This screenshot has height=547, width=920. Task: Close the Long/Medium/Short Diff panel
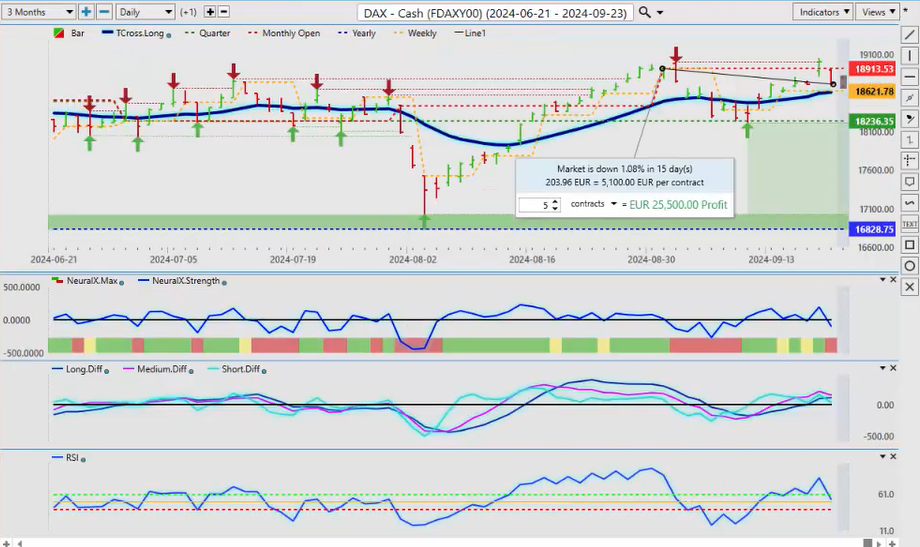click(894, 368)
